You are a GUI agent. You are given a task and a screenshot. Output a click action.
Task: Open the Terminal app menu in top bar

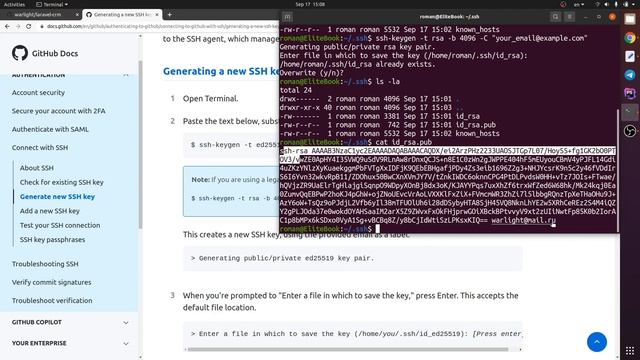click(x=52, y=4)
